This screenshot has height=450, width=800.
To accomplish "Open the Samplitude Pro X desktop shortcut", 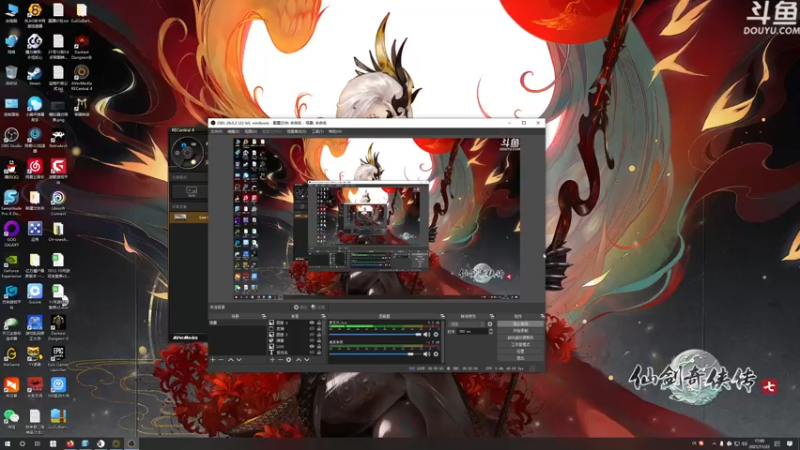I will tap(11, 202).
